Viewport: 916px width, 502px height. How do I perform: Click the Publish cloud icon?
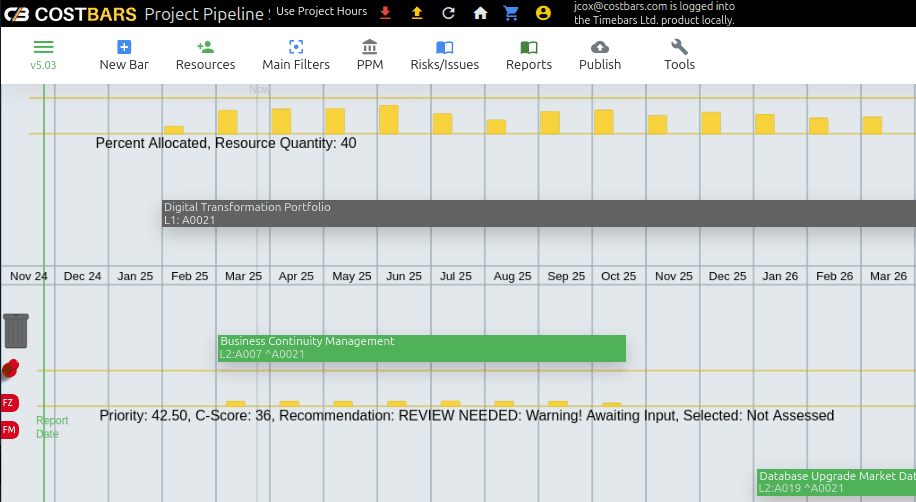[600, 47]
